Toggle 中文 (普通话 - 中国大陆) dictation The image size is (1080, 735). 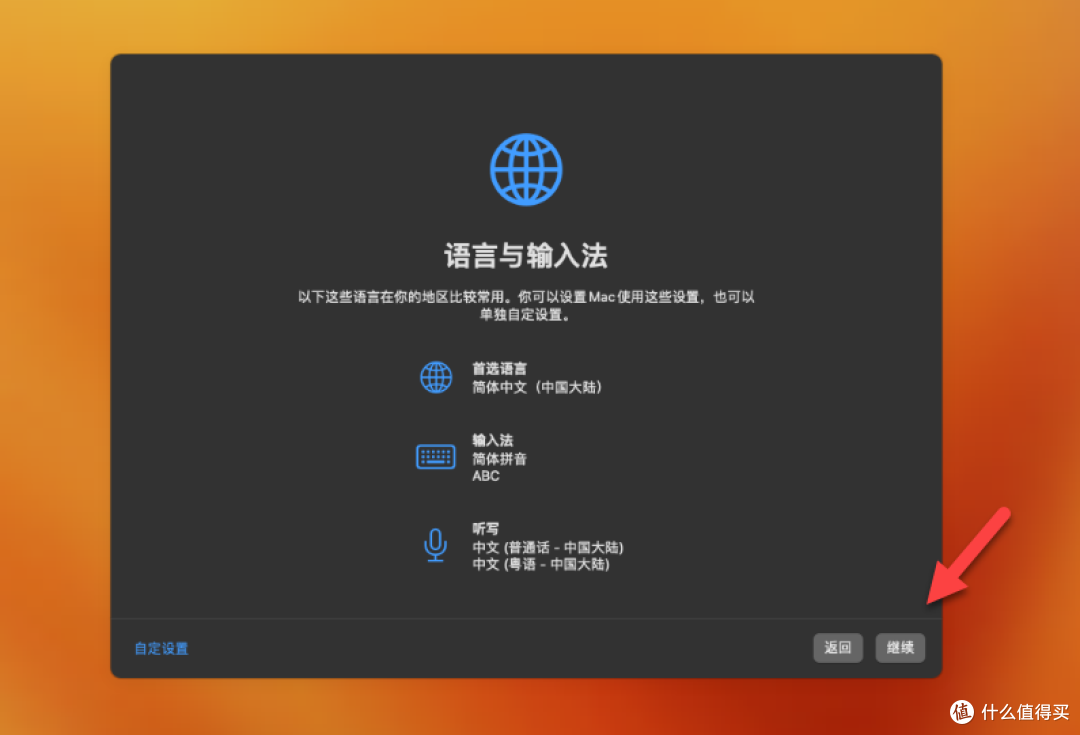pos(548,547)
